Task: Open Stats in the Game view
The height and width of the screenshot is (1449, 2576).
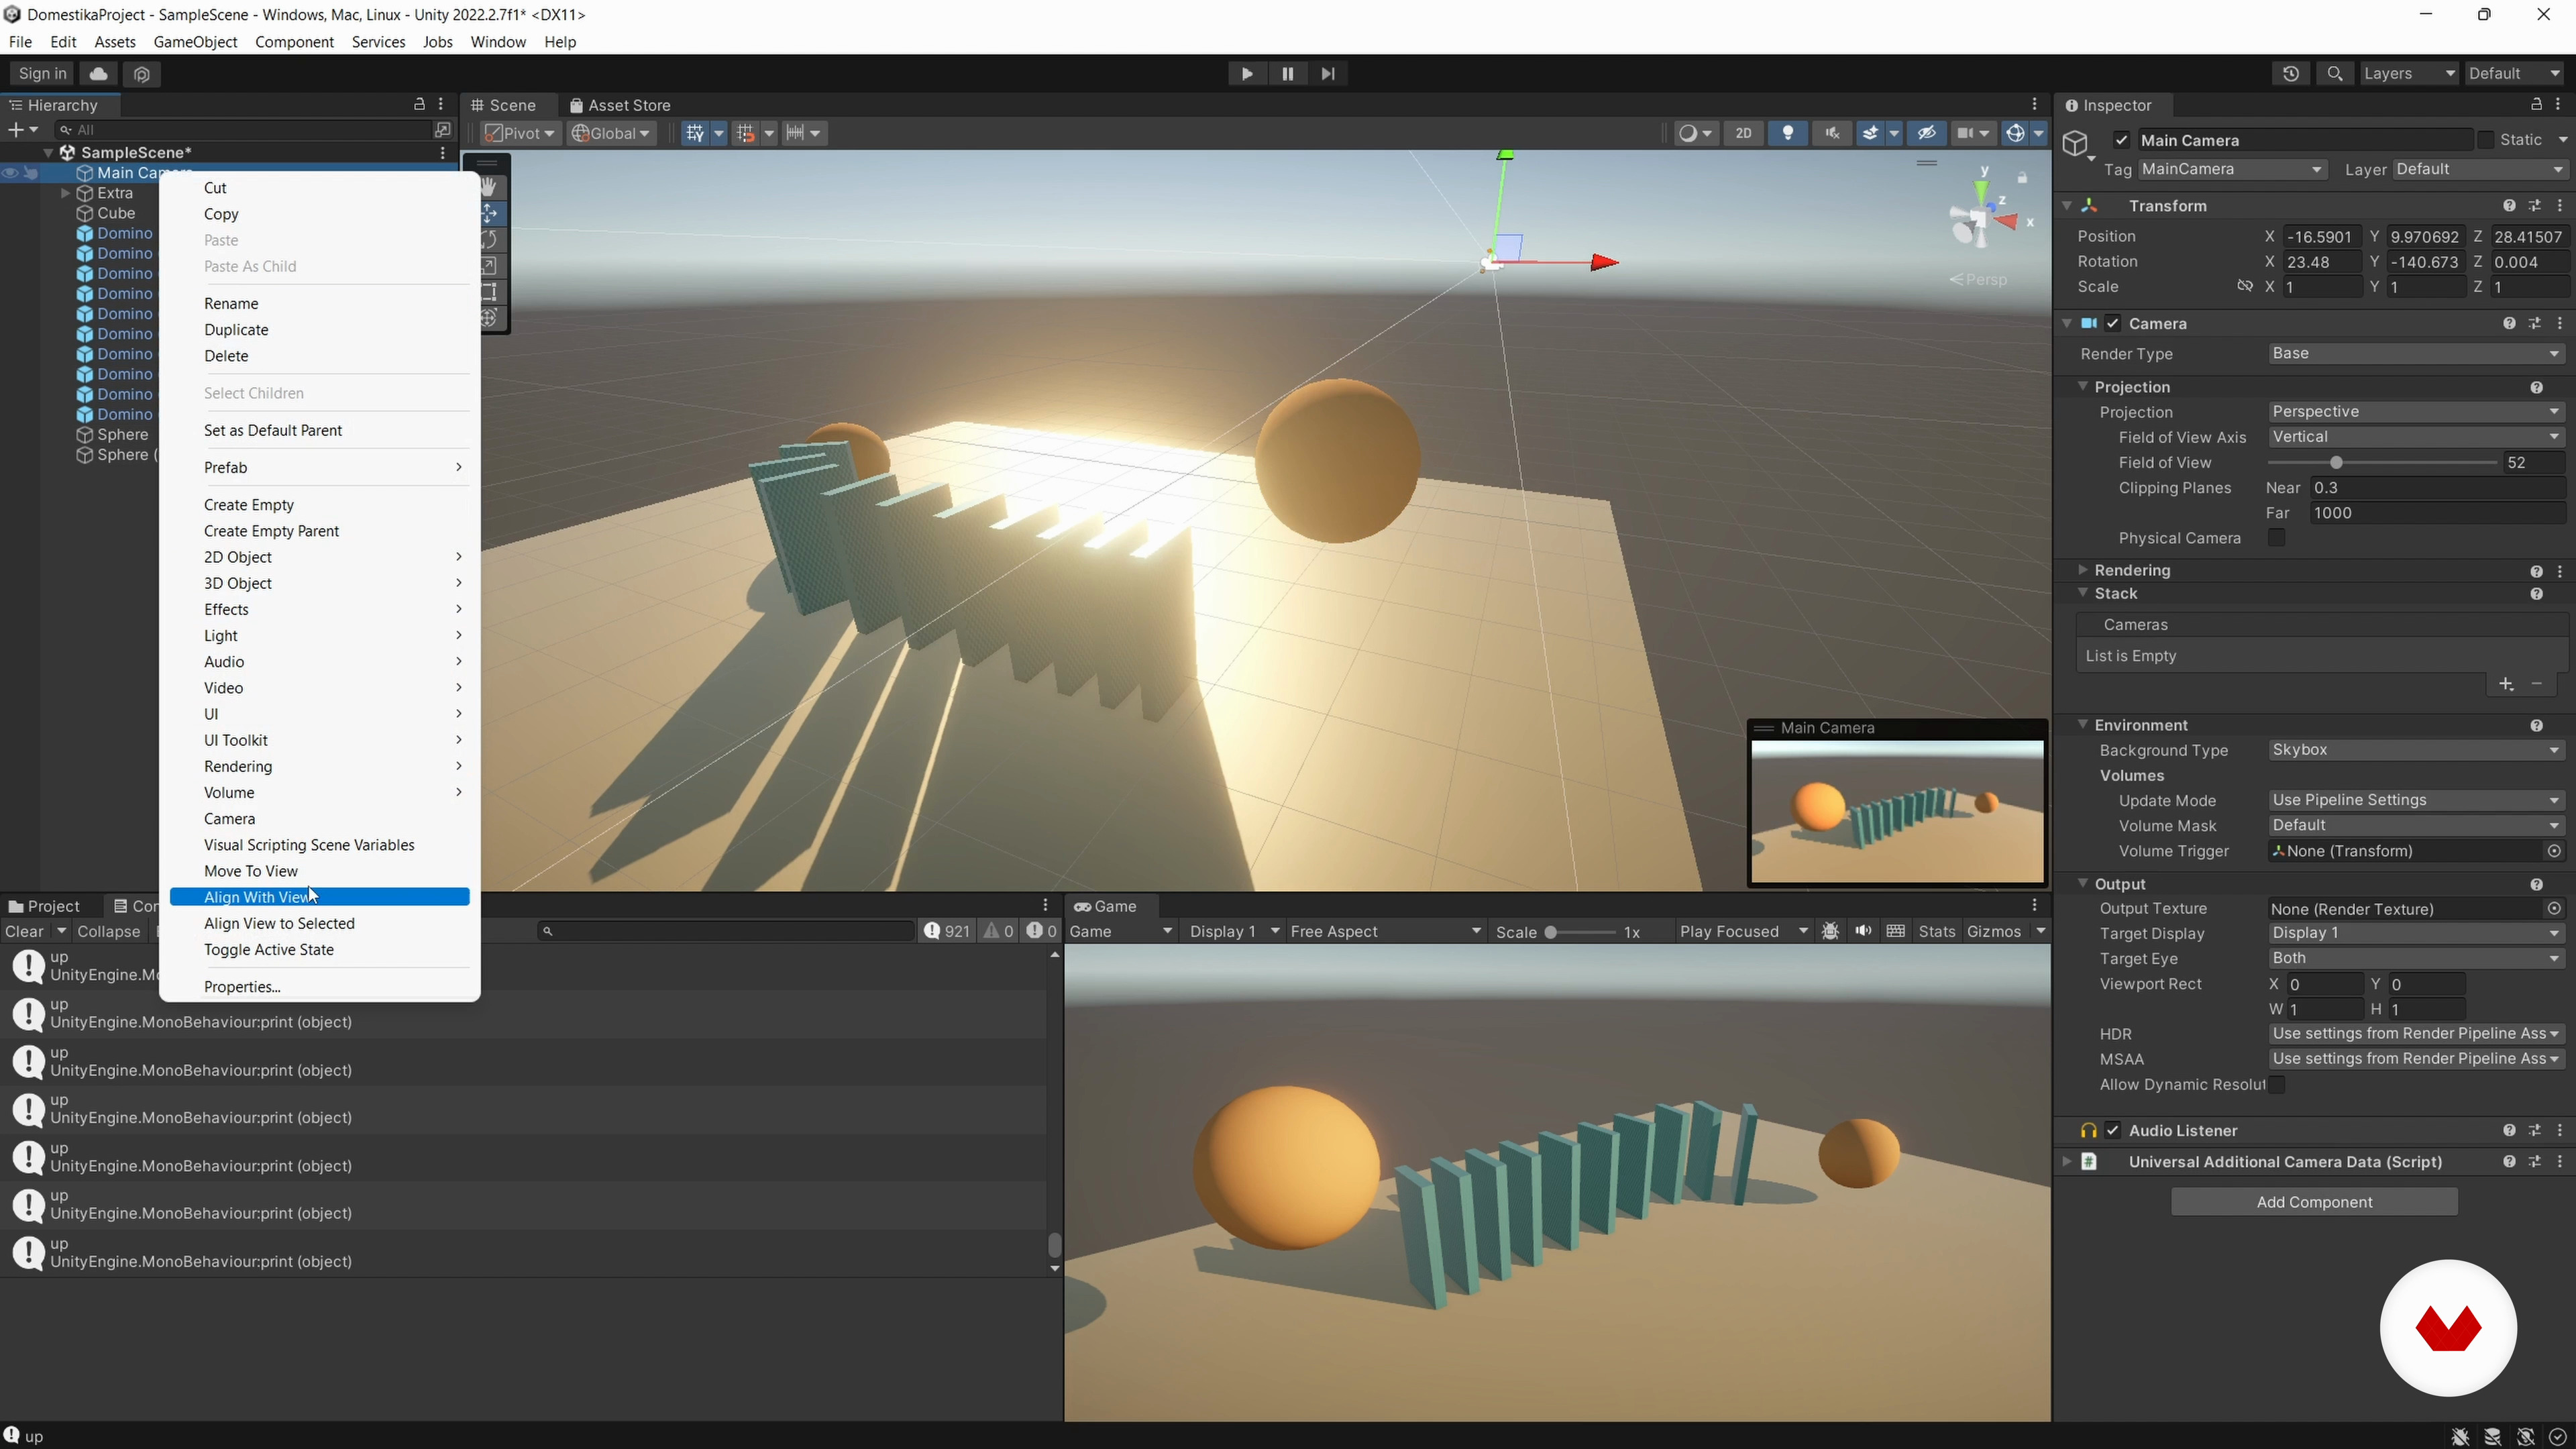Action: (x=1936, y=931)
